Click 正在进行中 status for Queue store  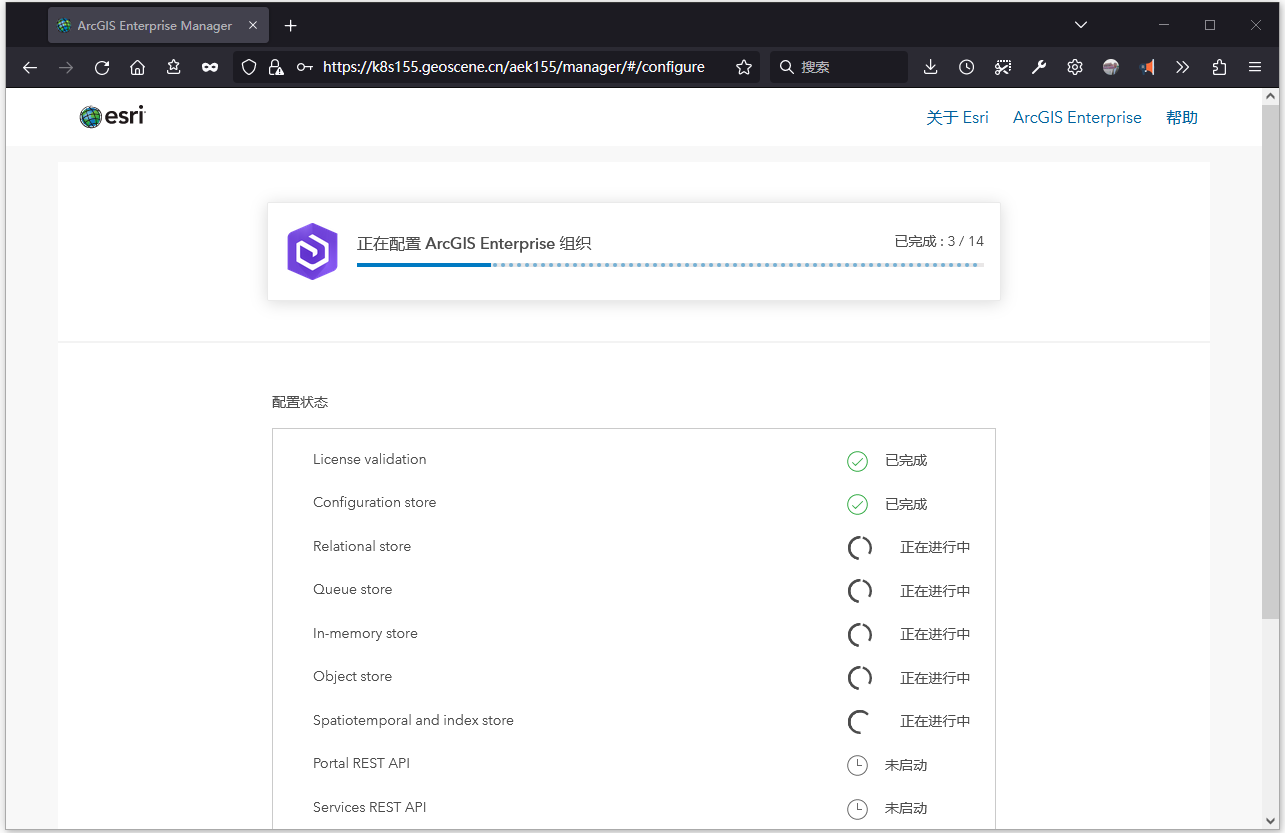coord(935,591)
